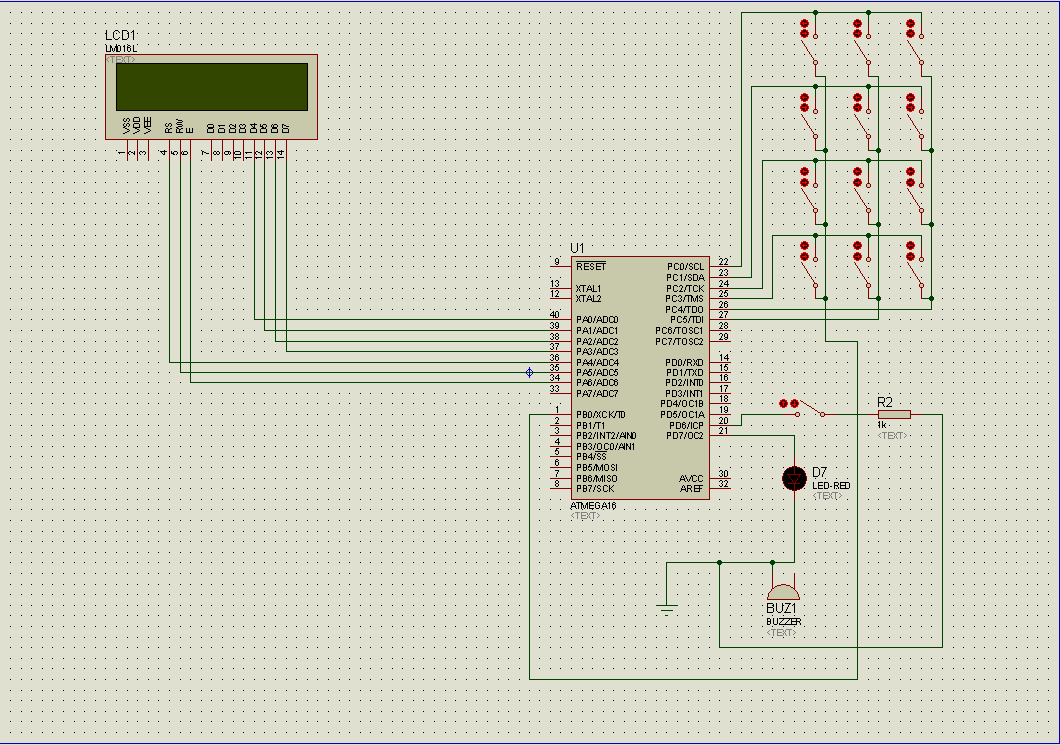1060x745 pixels.
Task: Click the XTAL1 pin label
Action: pyautogui.click(x=588, y=289)
